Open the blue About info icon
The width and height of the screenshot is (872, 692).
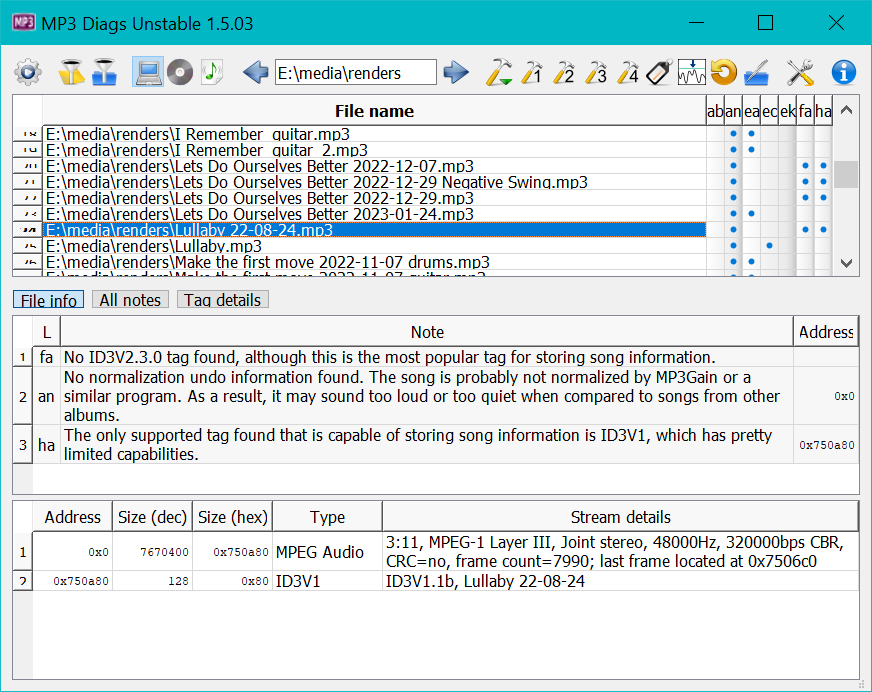click(x=844, y=72)
